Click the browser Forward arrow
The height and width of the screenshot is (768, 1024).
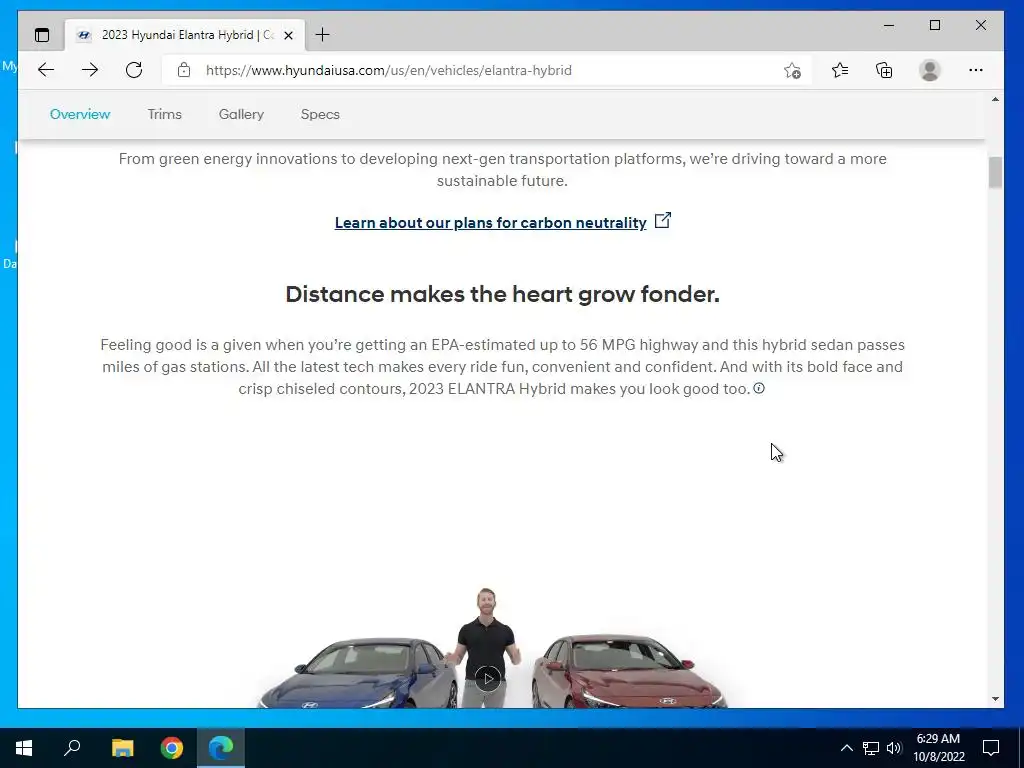pyautogui.click(x=90, y=70)
